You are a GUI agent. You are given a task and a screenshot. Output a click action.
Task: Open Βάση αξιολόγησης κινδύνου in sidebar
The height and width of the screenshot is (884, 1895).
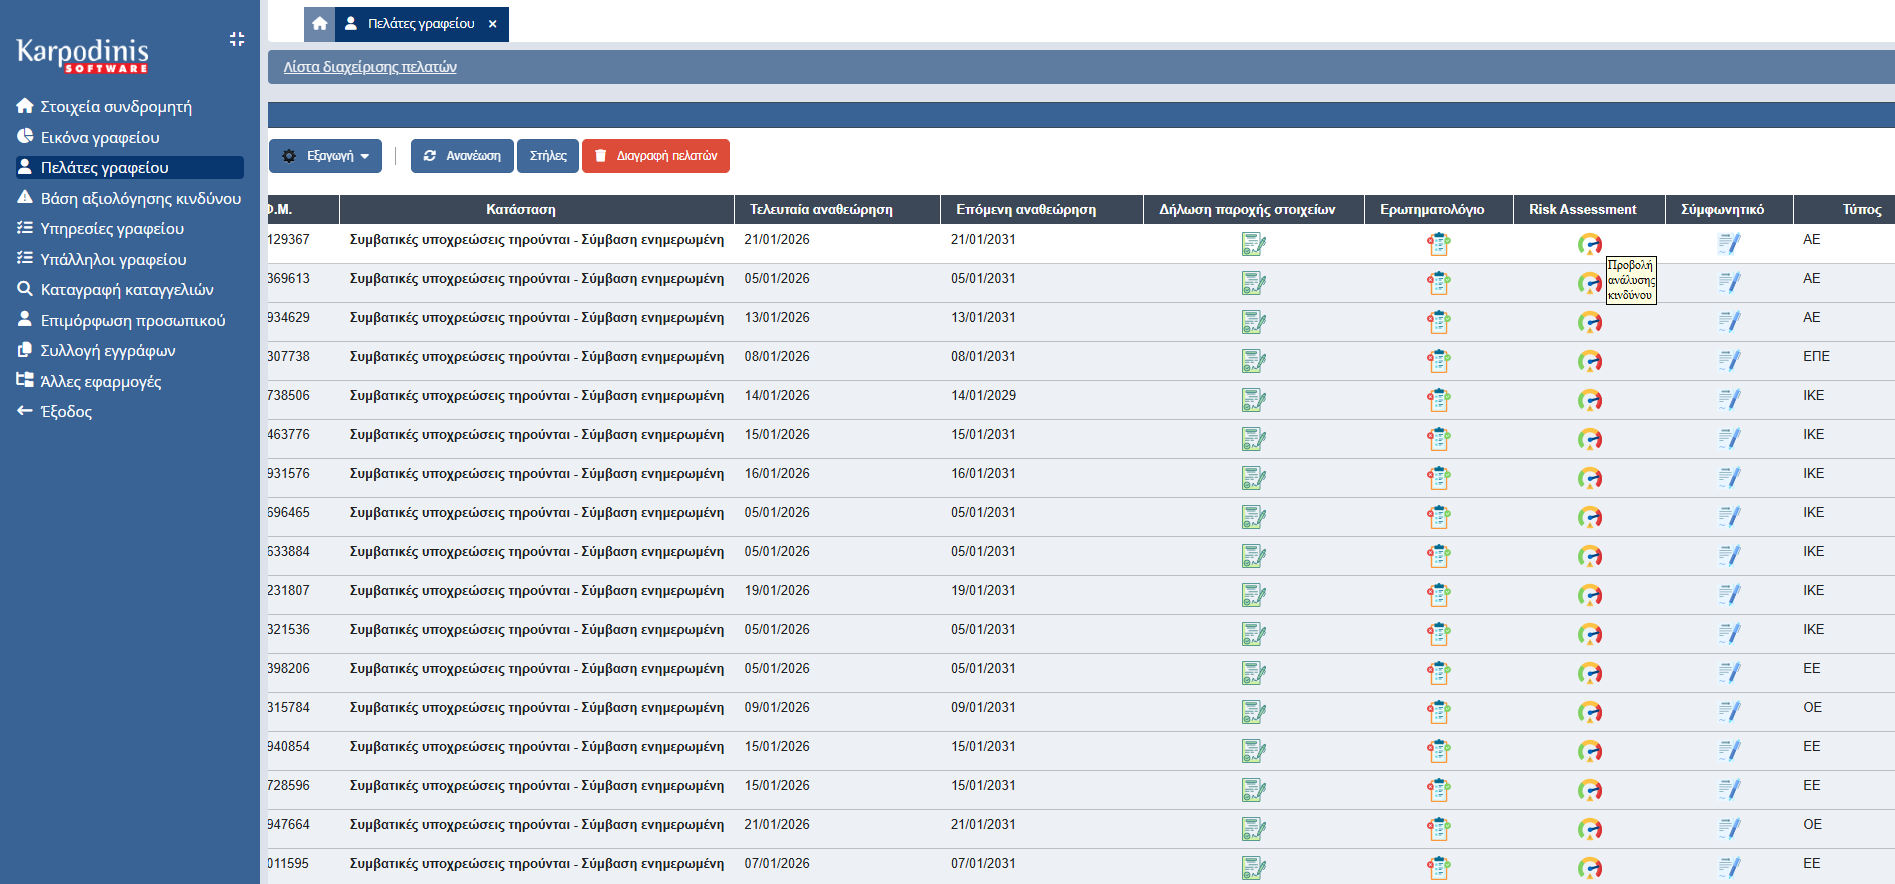140,199
